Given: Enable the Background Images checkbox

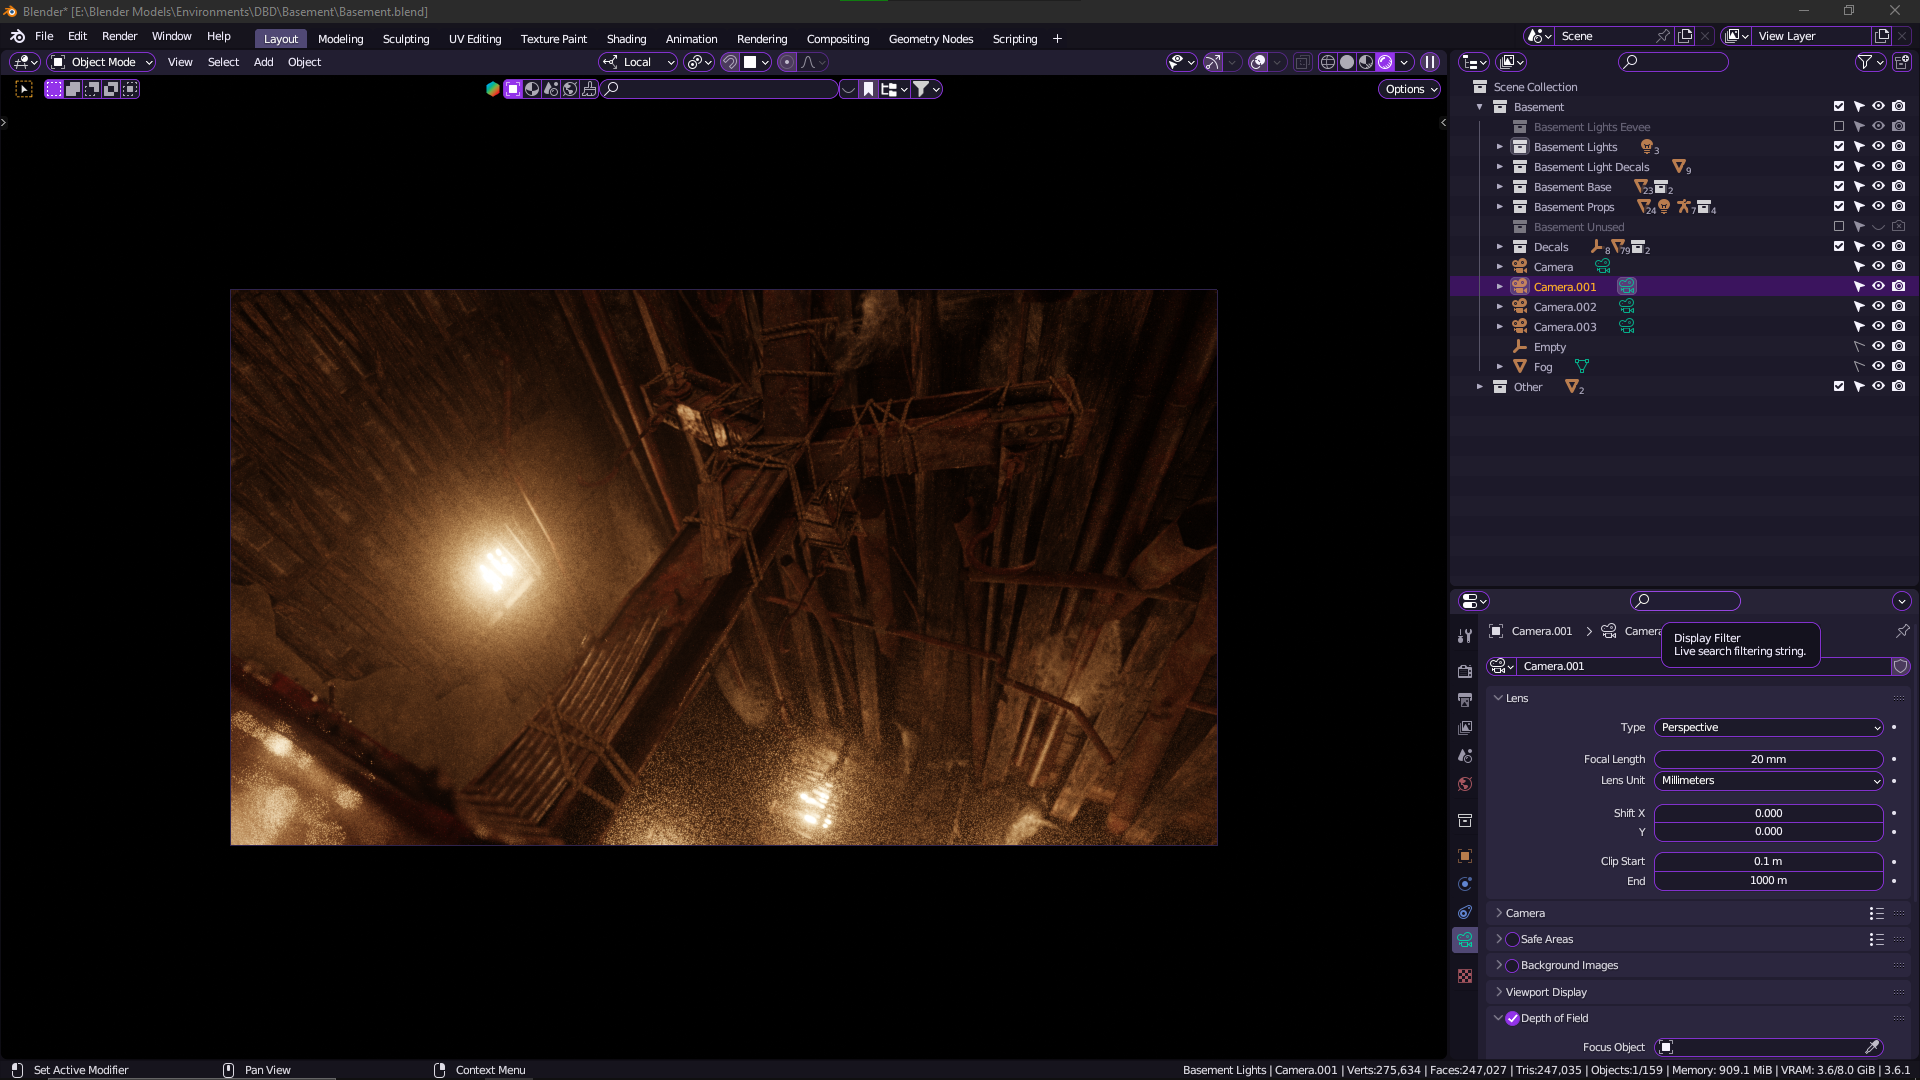Looking at the screenshot, I should click(x=1512, y=965).
